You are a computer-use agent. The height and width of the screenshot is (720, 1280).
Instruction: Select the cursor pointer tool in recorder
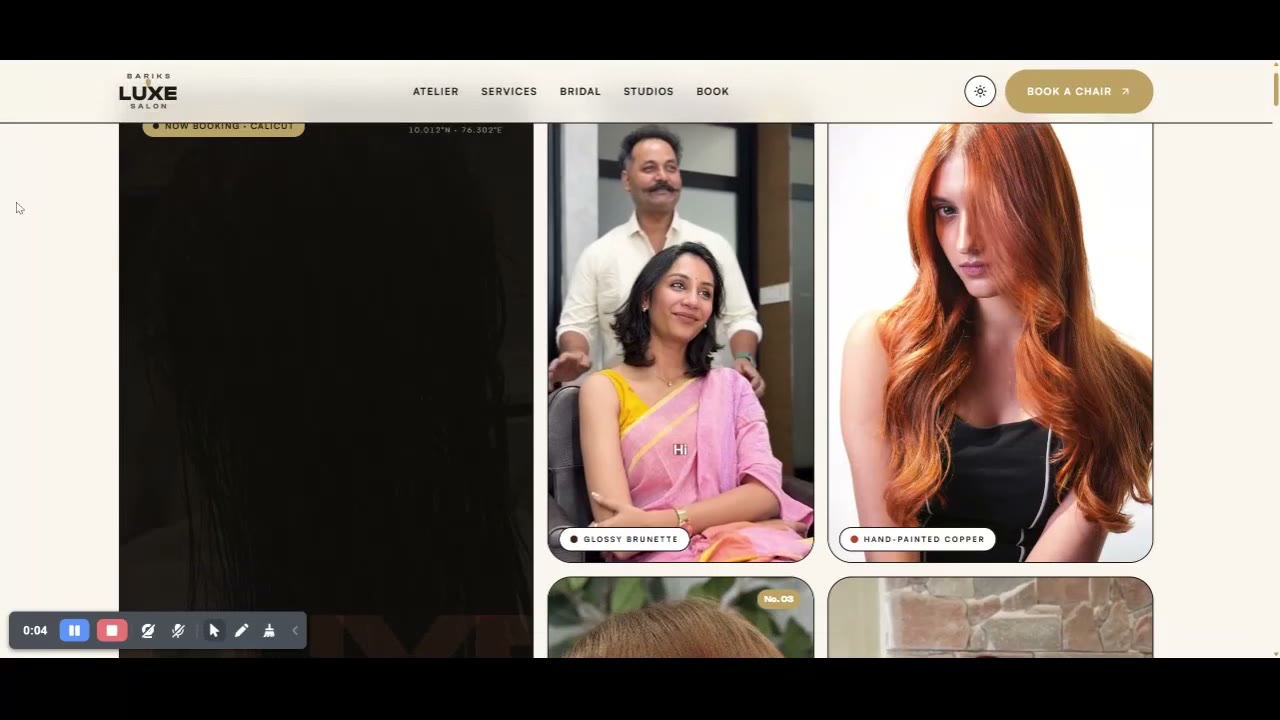213,630
